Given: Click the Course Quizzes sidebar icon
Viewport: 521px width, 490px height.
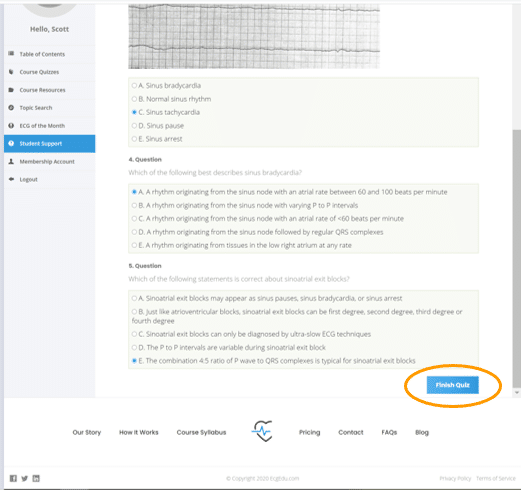Looking at the screenshot, I should coord(11,72).
